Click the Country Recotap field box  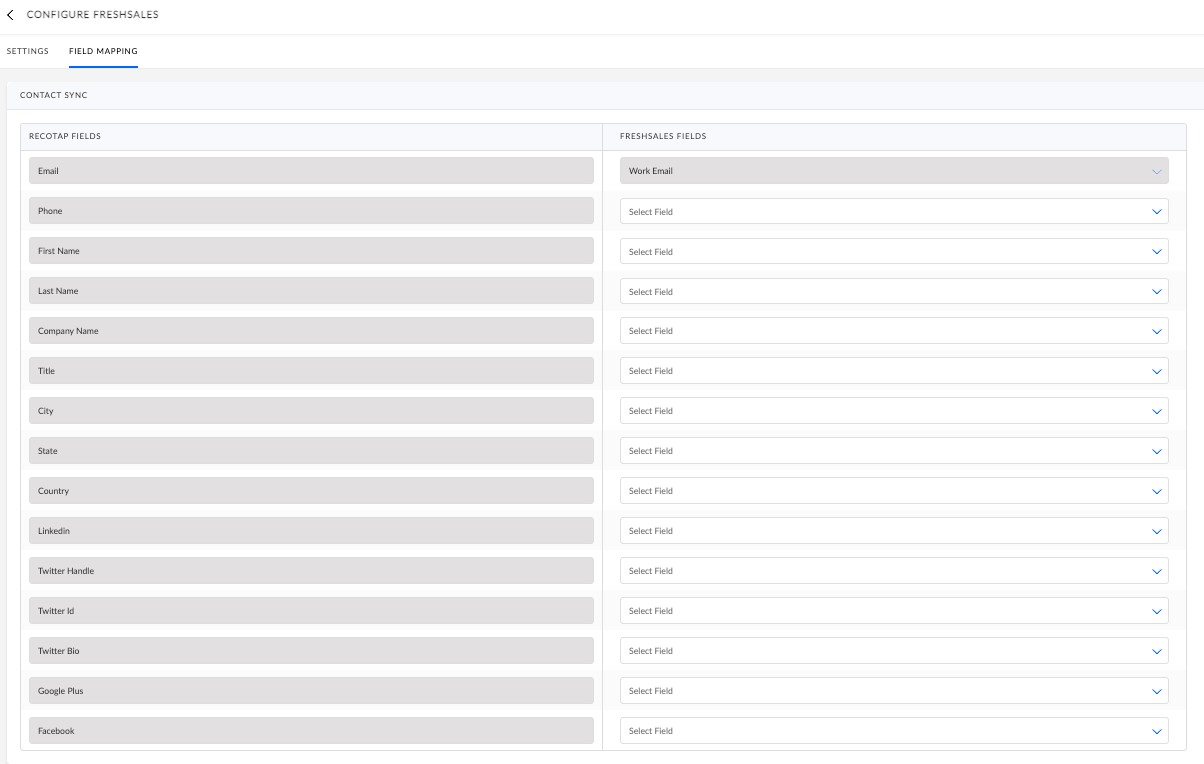(311, 491)
